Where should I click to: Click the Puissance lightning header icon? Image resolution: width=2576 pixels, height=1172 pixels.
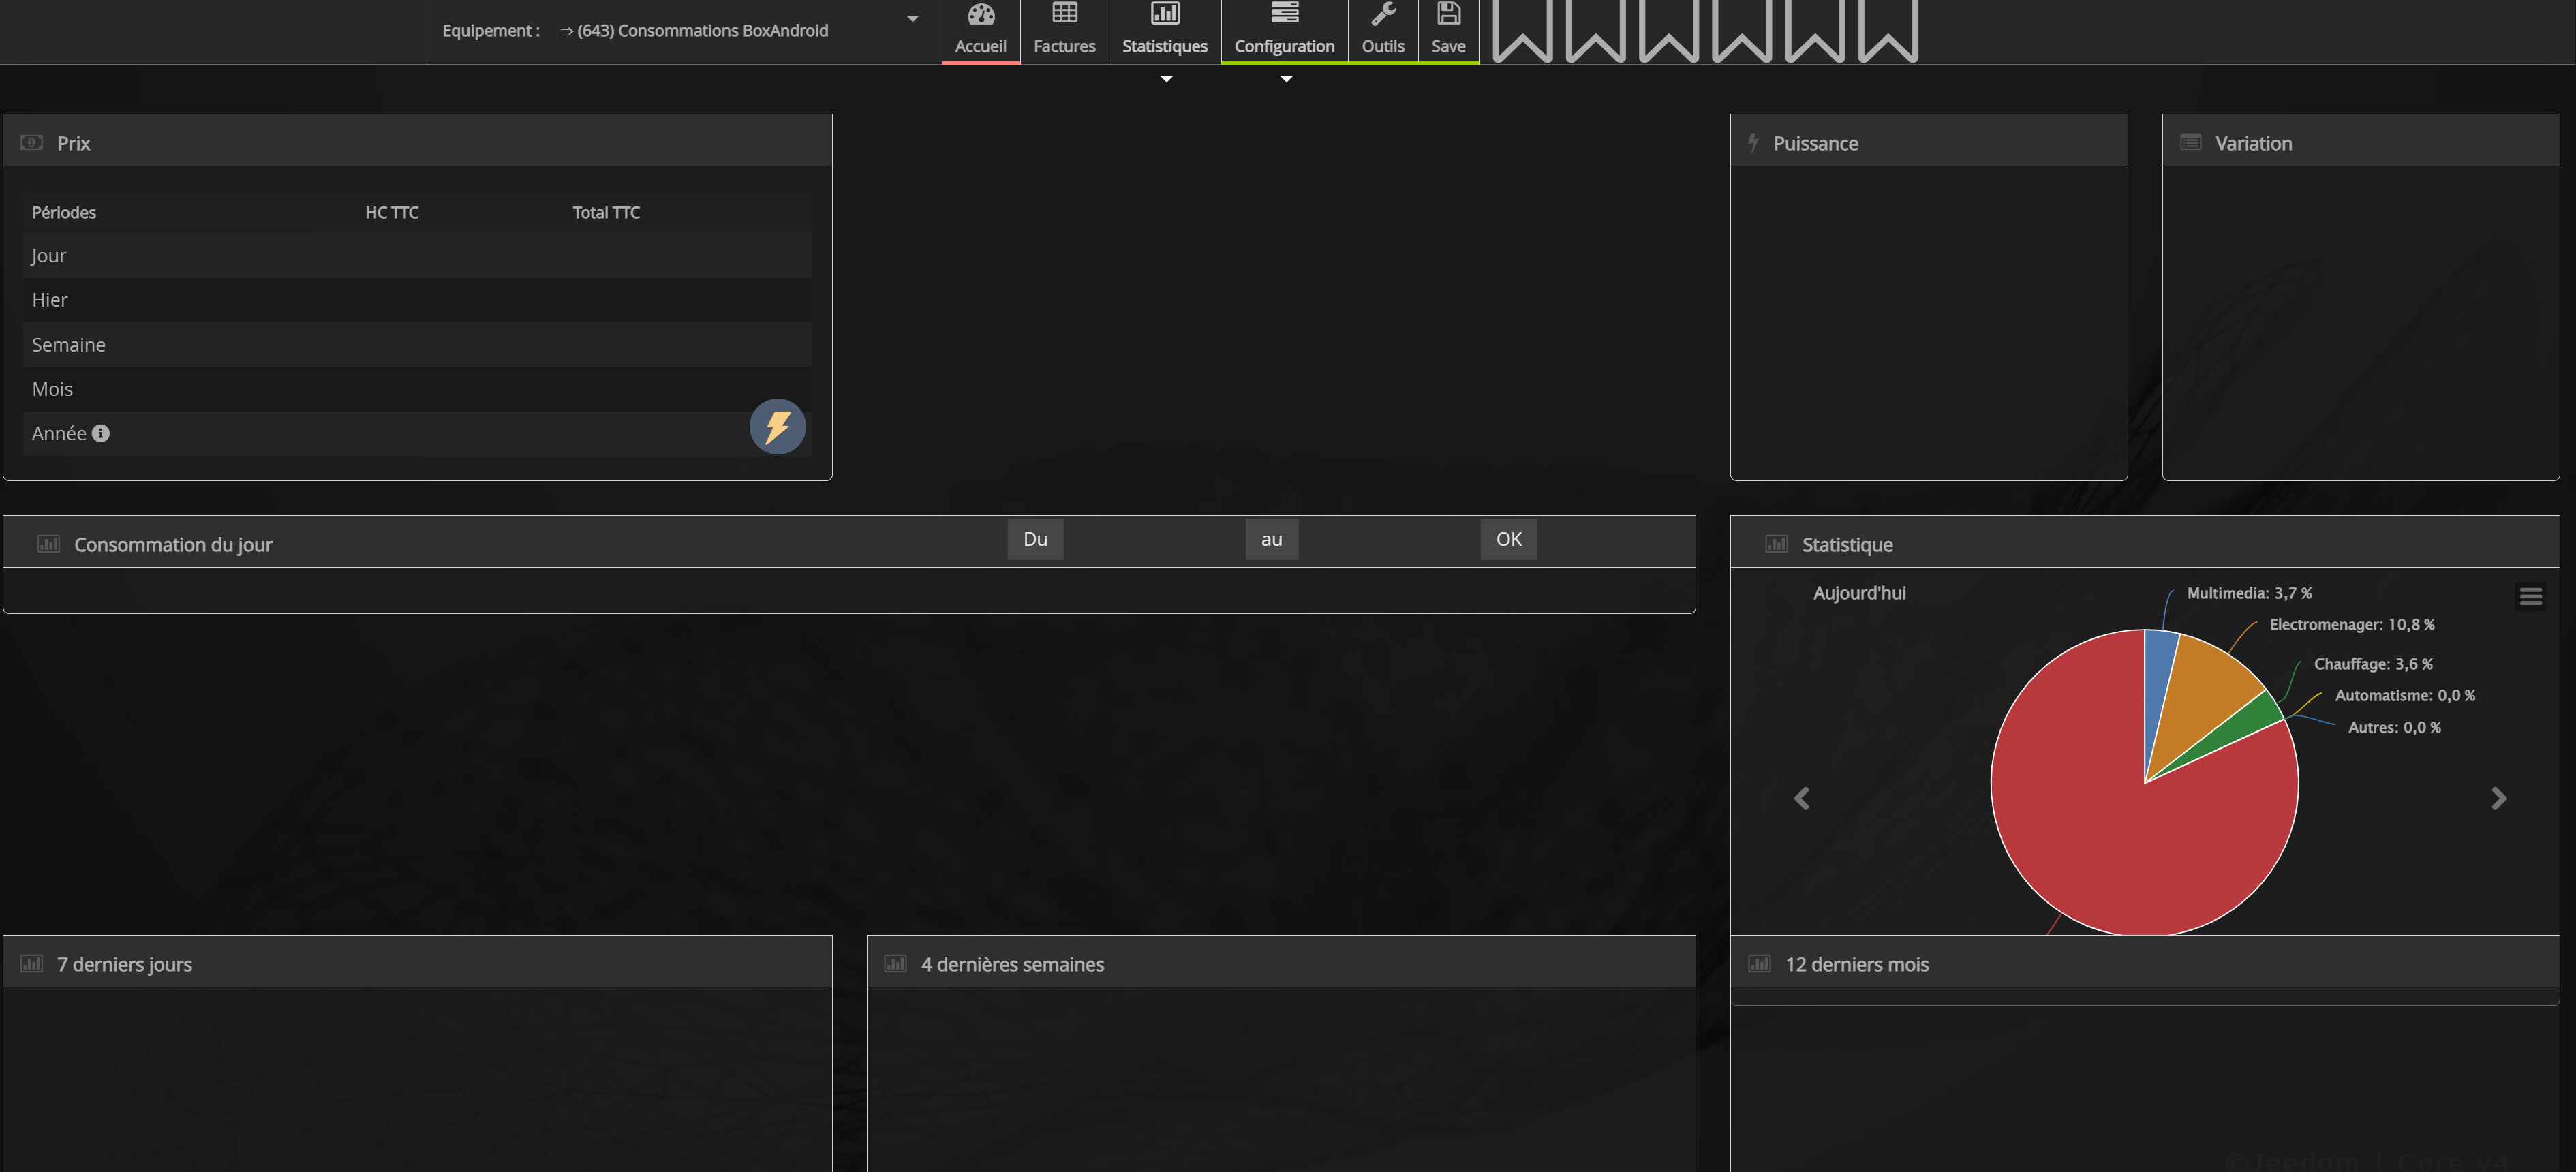(x=1753, y=142)
